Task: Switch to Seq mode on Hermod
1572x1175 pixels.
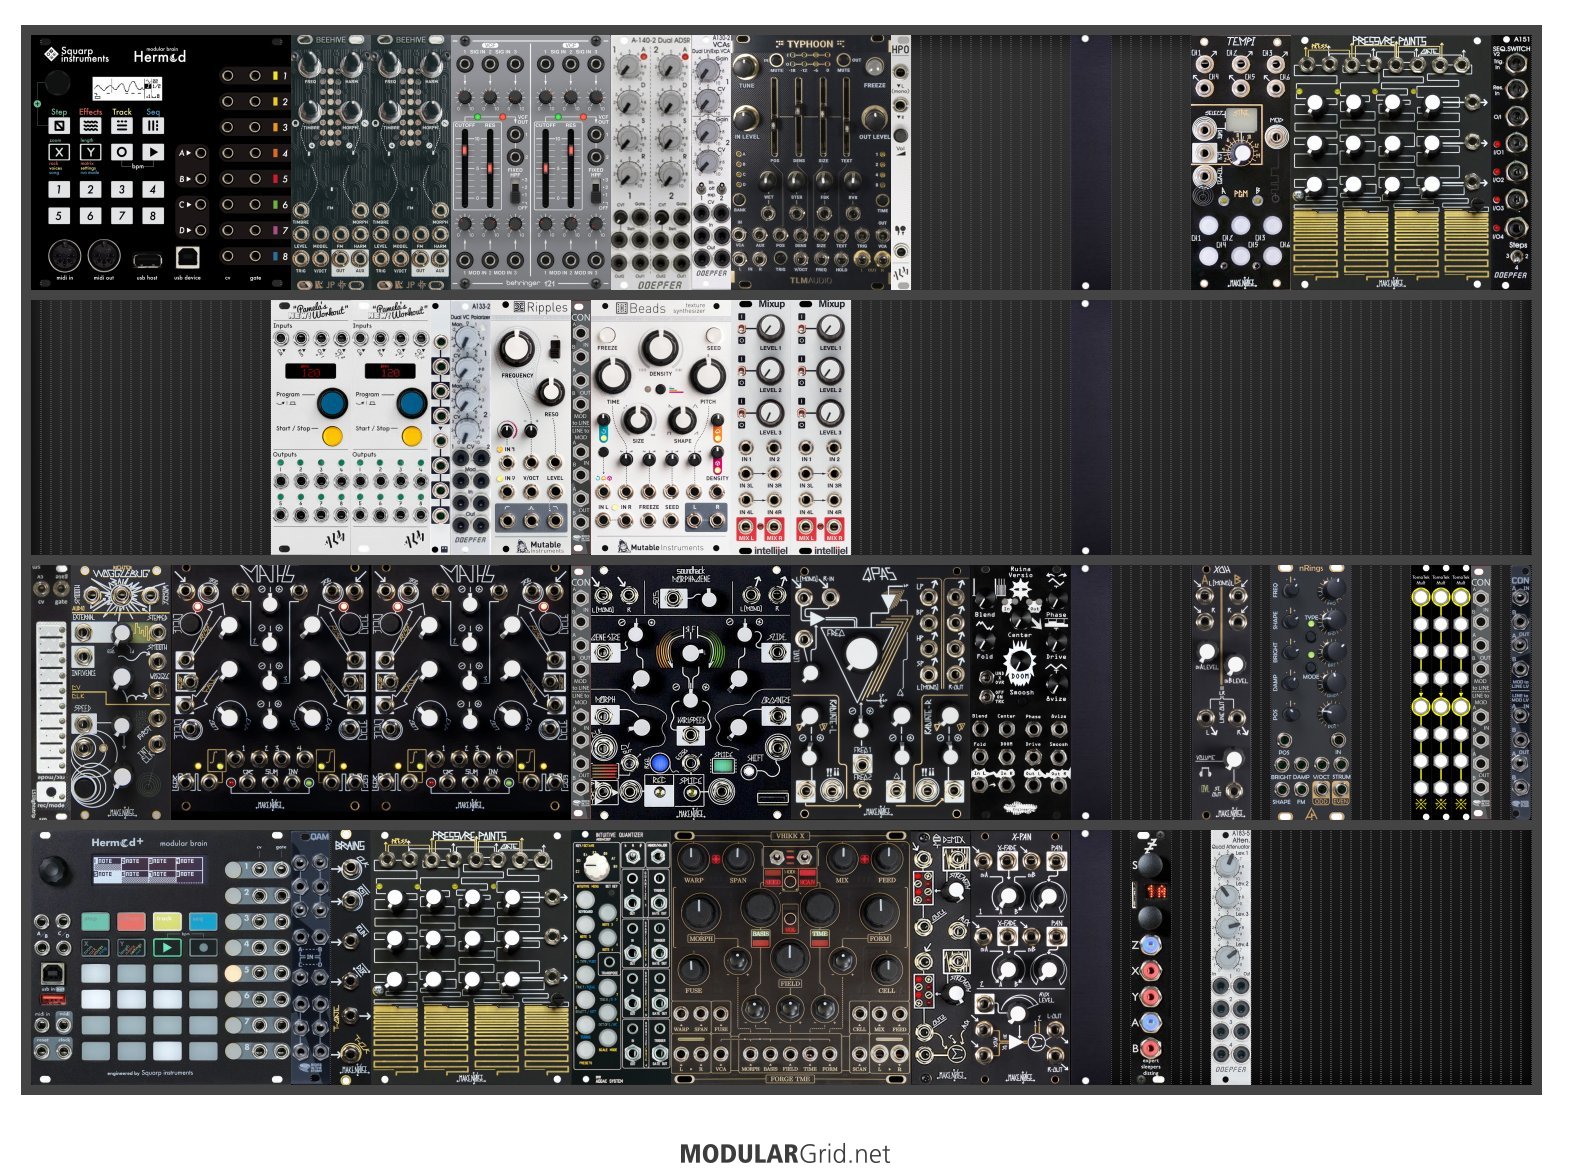Action: 153,126
